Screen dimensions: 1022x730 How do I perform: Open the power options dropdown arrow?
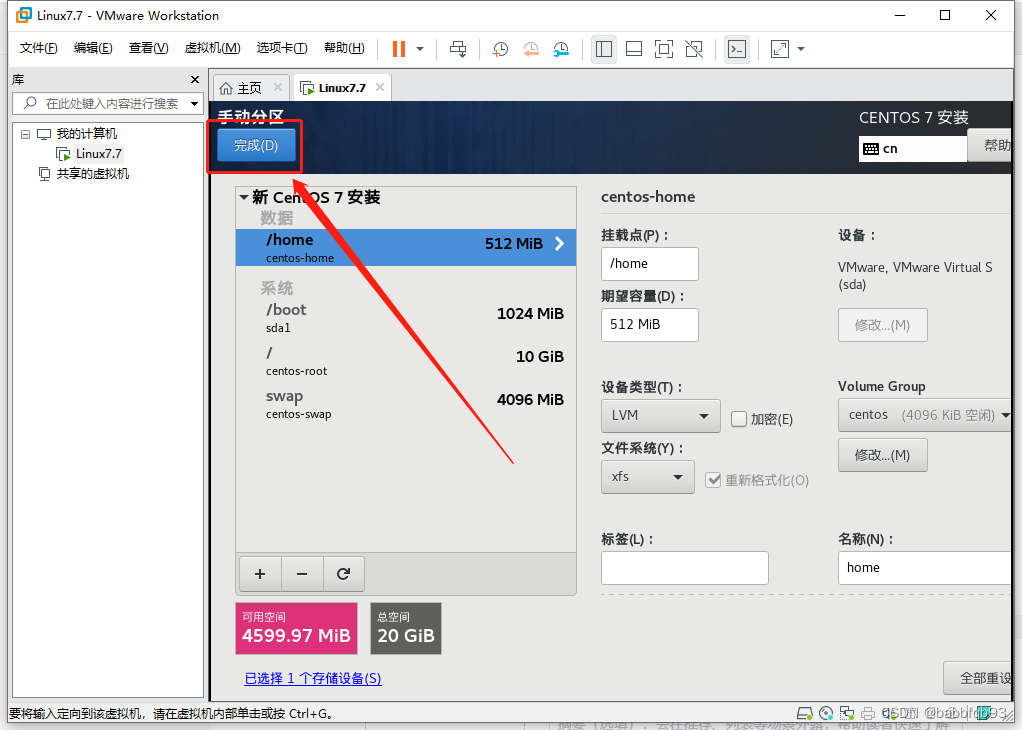click(420, 49)
